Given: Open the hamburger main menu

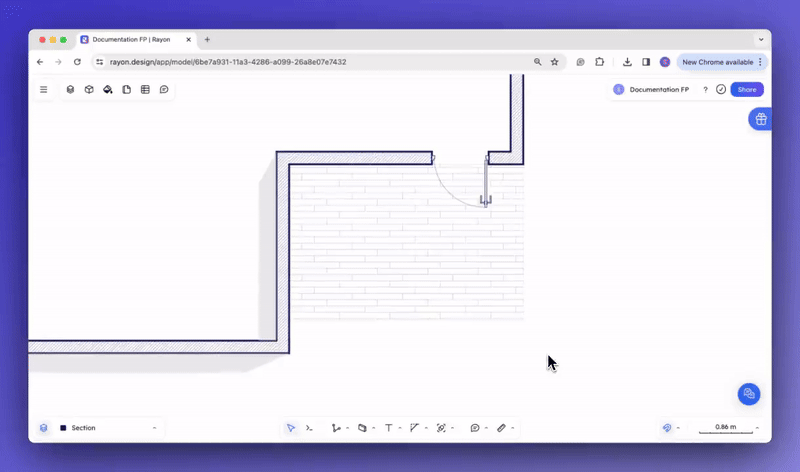Looking at the screenshot, I should click(43, 90).
